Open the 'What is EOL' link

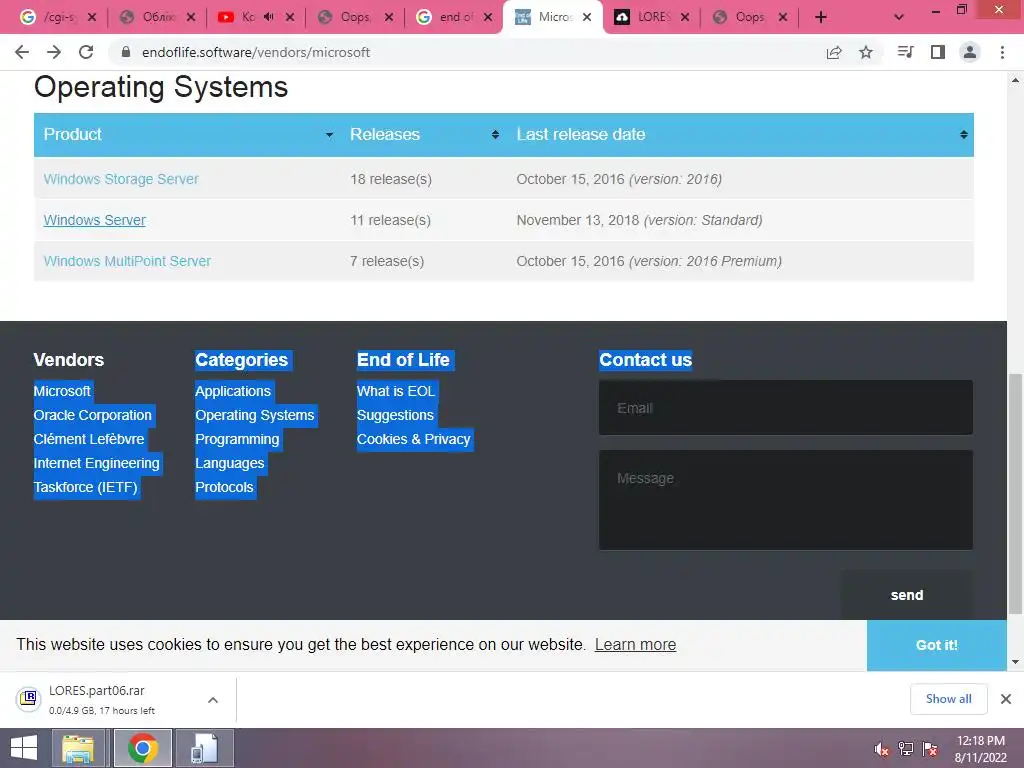pyautogui.click(x=396, y=391)
